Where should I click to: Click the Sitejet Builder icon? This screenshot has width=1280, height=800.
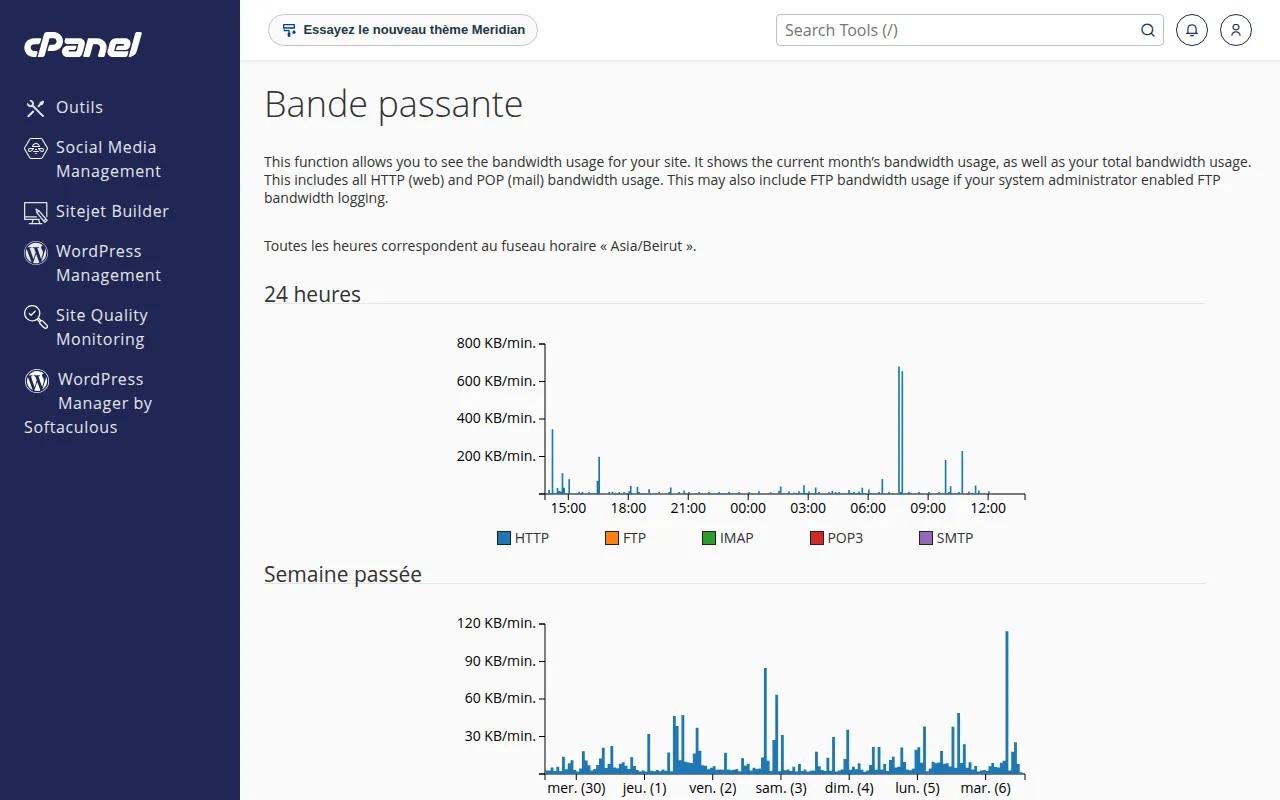click(36, 212)
